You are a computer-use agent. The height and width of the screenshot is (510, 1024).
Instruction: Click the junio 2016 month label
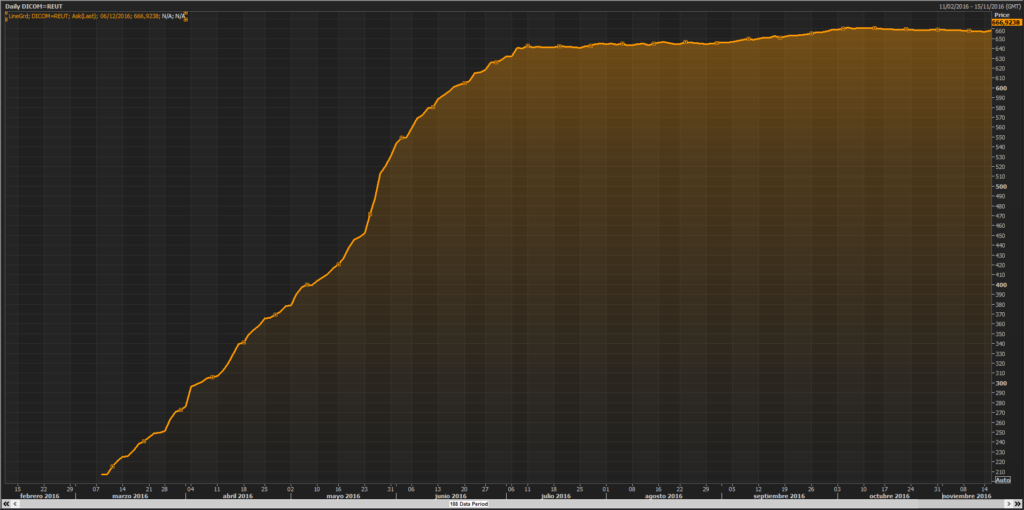point(451,496)
